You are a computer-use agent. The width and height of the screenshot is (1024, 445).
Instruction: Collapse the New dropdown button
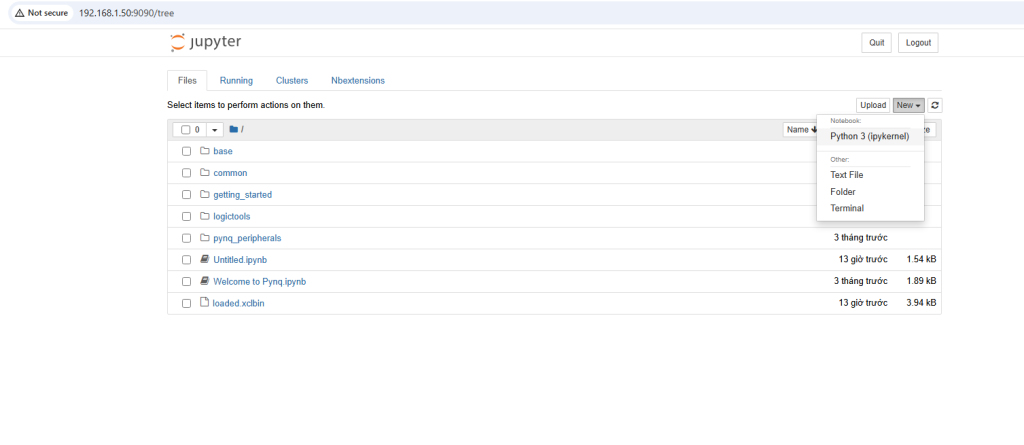coord(908,105)
